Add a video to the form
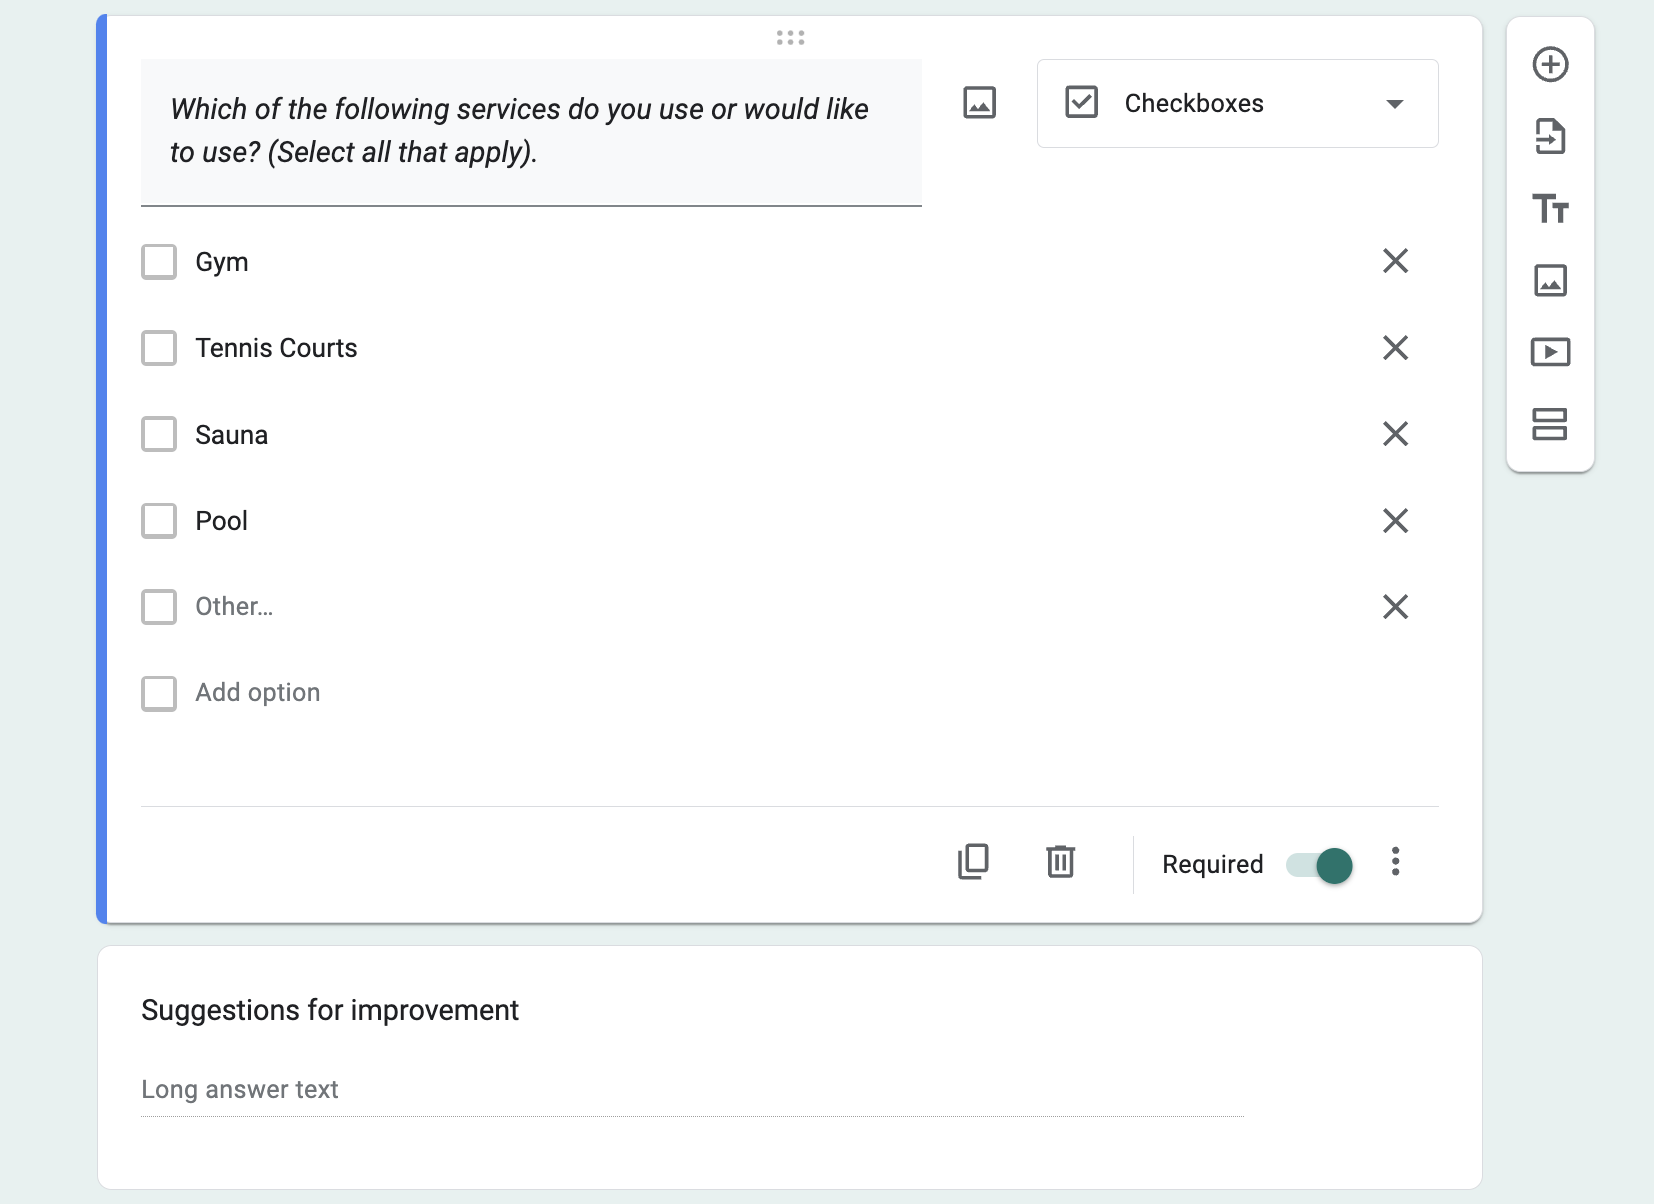The image size is (1654, 1204). pyautogui.click(x=1550, y=352)
